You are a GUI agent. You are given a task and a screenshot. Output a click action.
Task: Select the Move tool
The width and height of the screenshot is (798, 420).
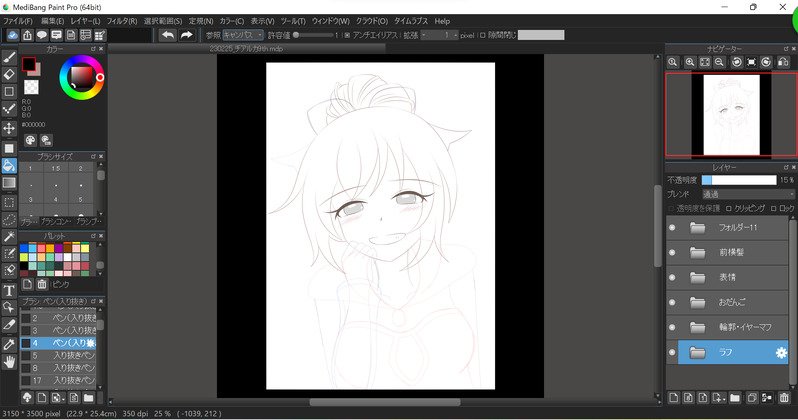9,128
